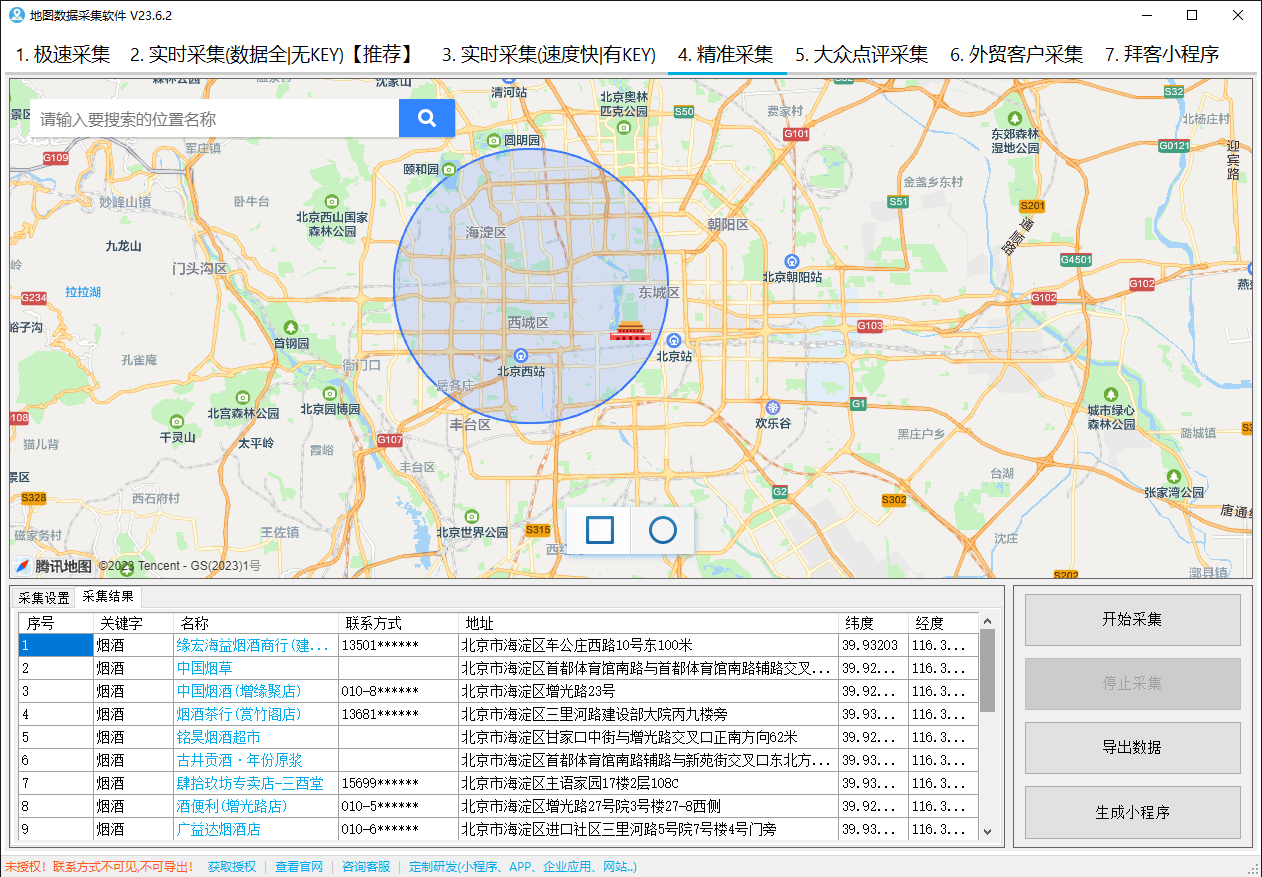The width and height of the screenshot is (1262, 877).
Task: Click the 圆明园 park marker on map
Action: [493, 140]
